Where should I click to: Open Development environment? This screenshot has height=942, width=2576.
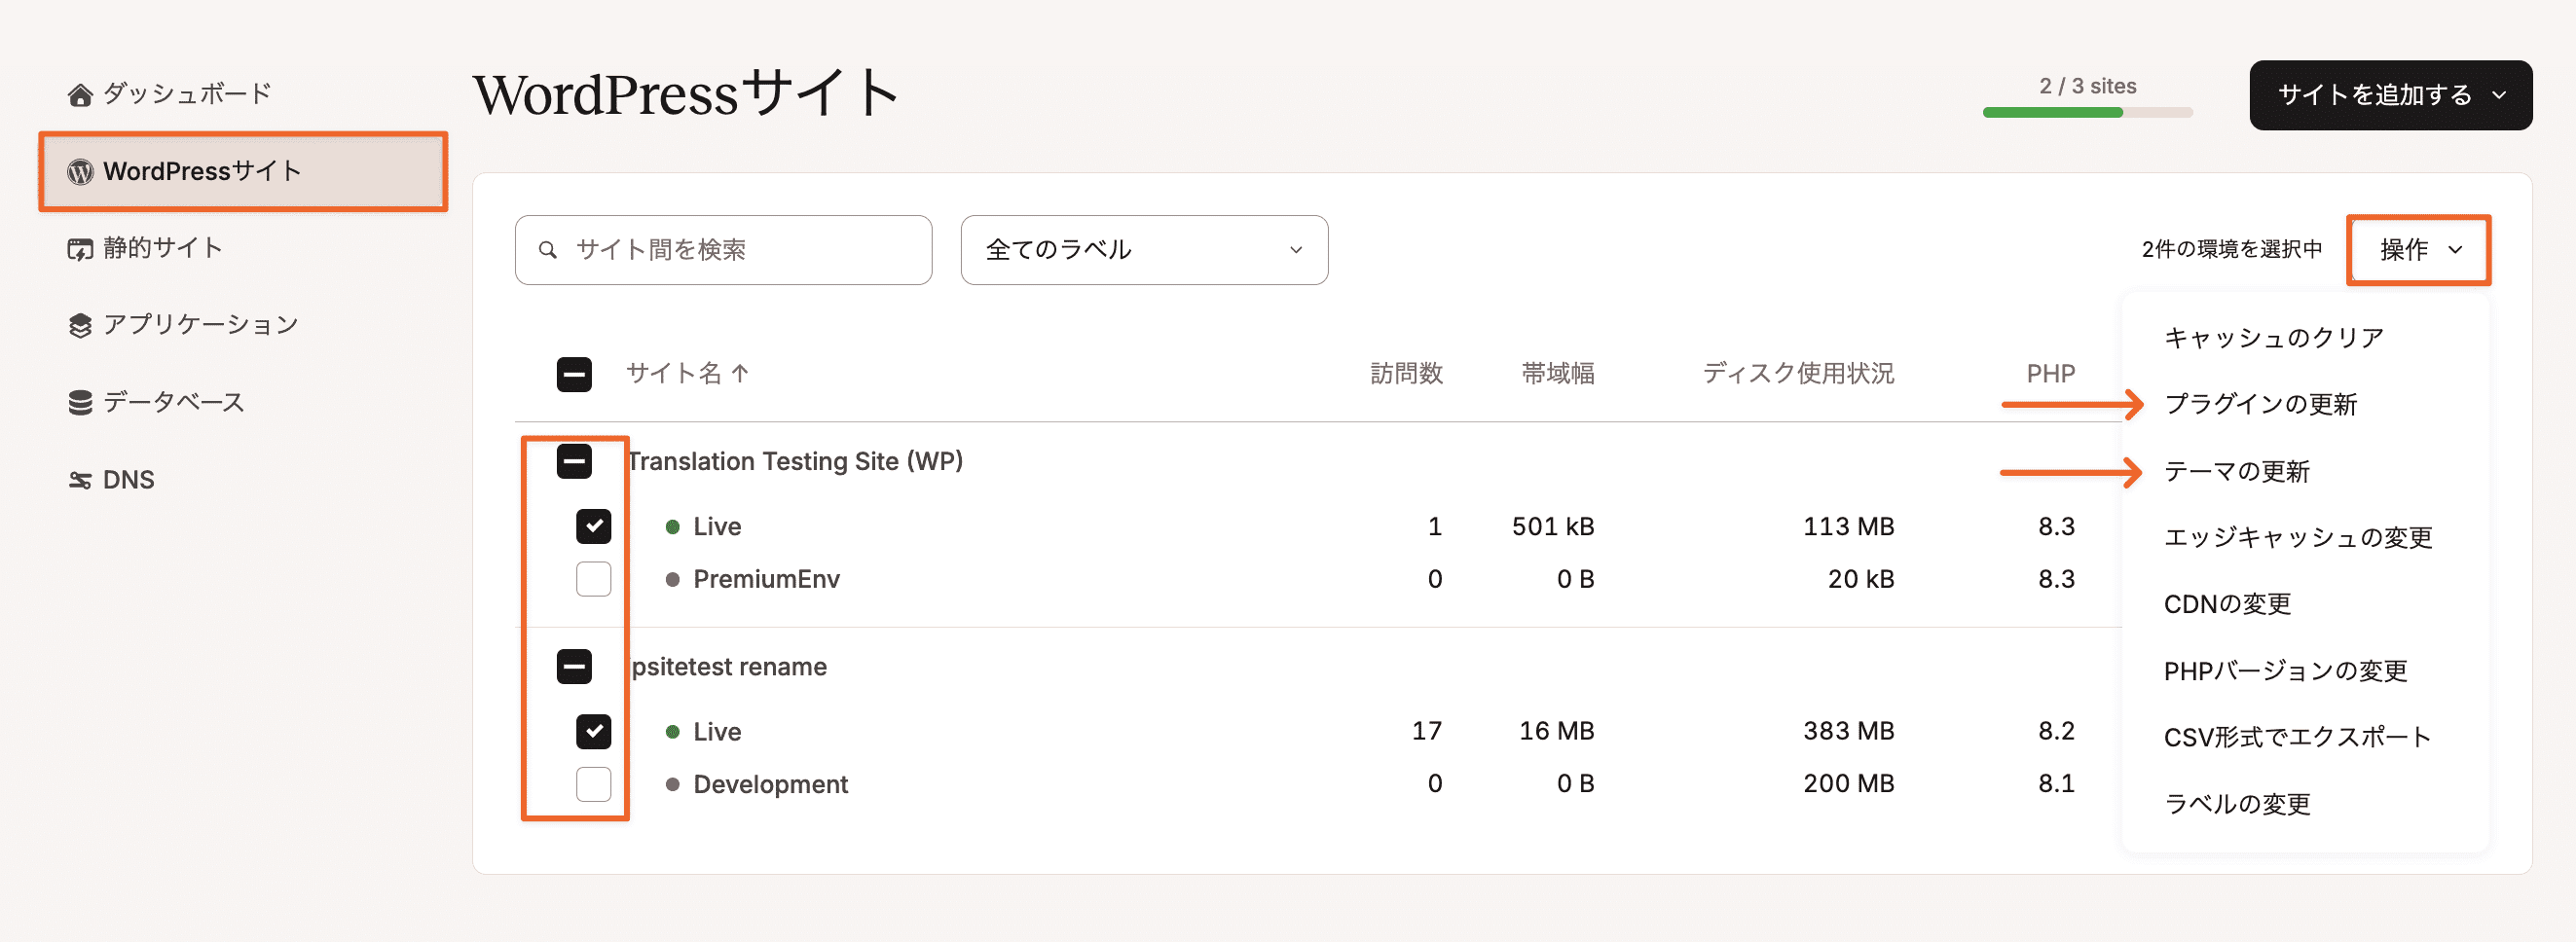pos(770,785)
